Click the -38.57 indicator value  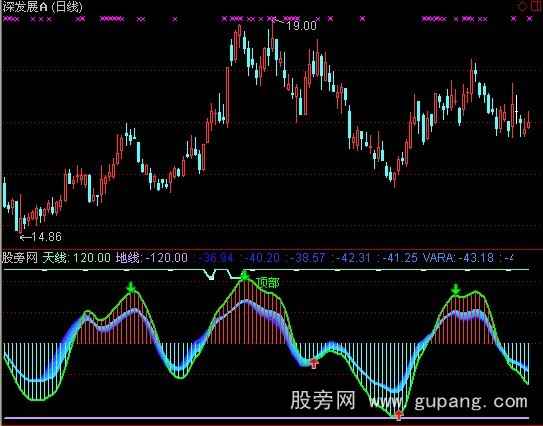[x=308, y=258]
